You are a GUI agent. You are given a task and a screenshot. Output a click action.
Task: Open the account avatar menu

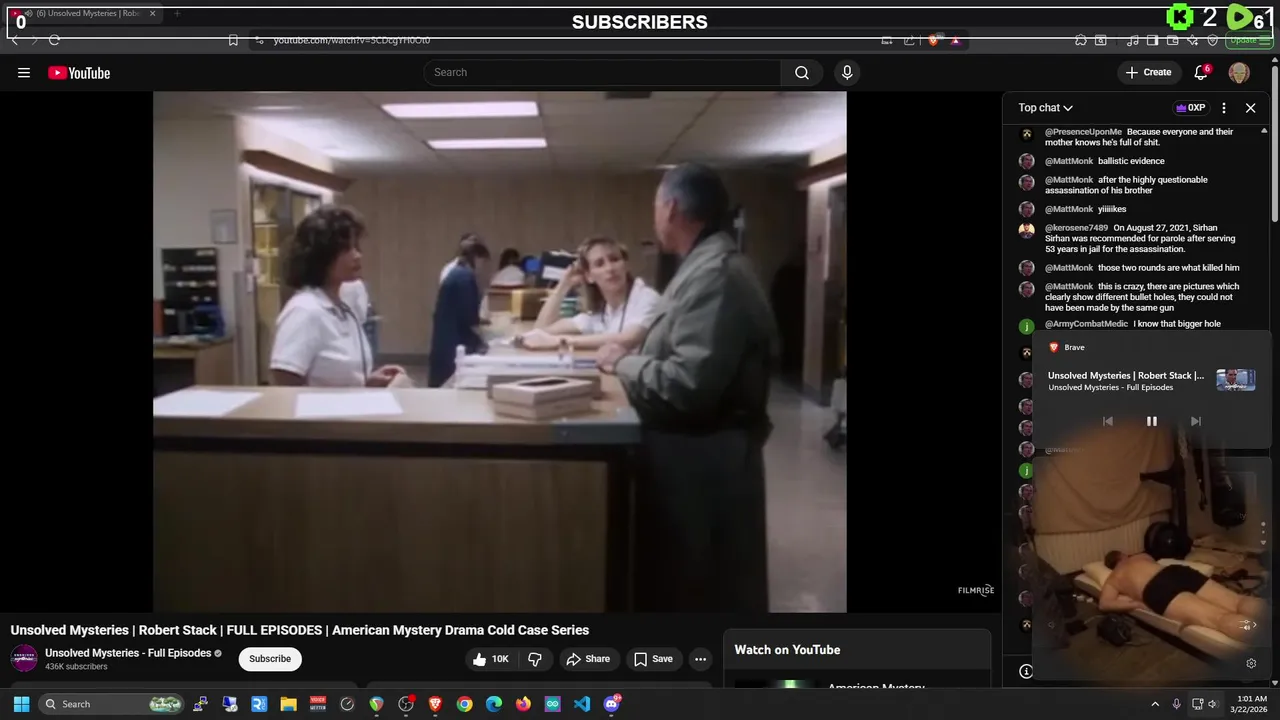pyautogui.click(x=1239, y=72)
